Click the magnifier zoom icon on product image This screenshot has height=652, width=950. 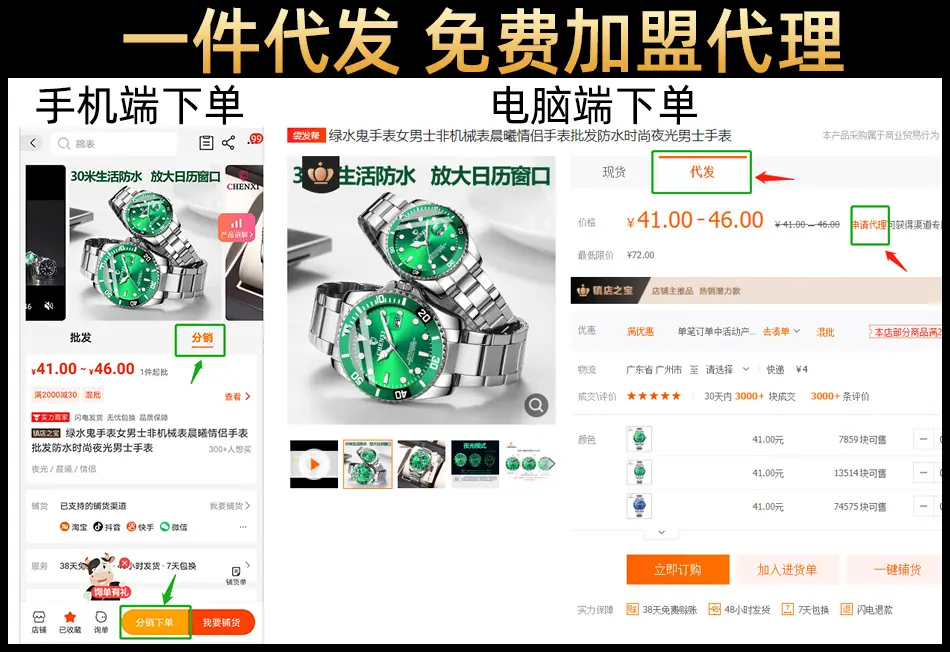pos(536,405)
